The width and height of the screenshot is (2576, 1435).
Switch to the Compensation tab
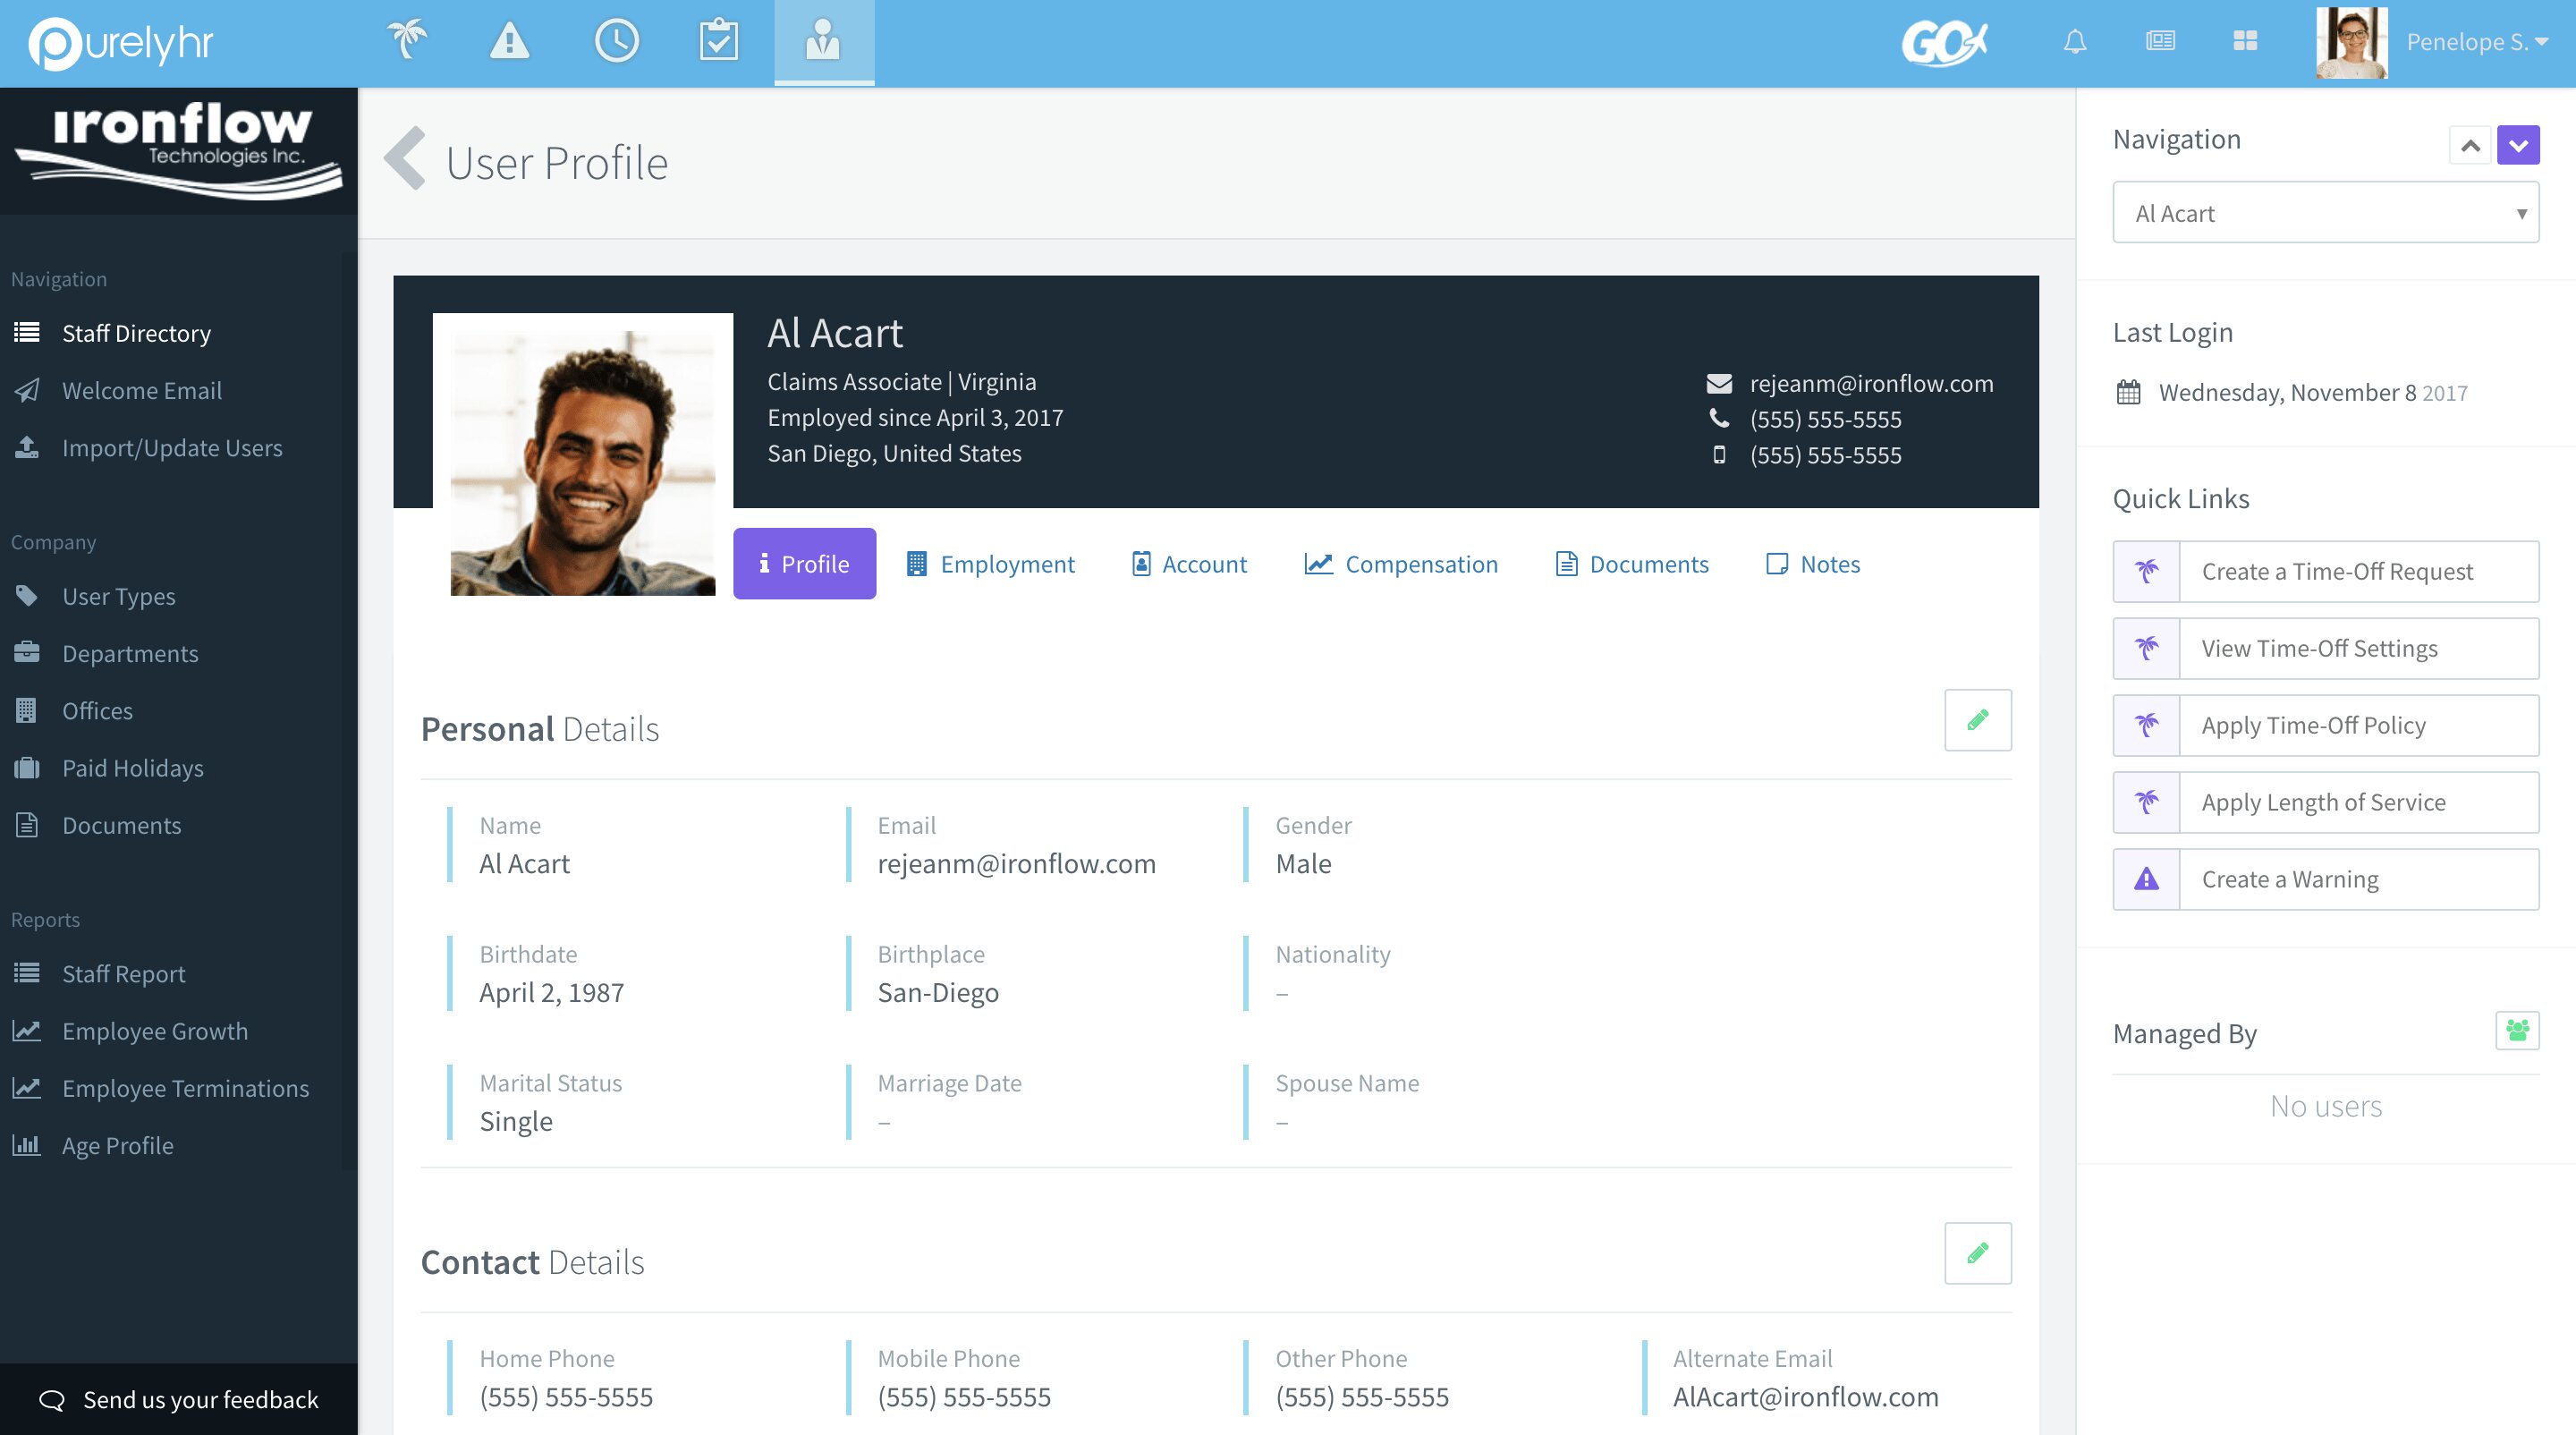pyautogui.click(x=1400, y=564)
